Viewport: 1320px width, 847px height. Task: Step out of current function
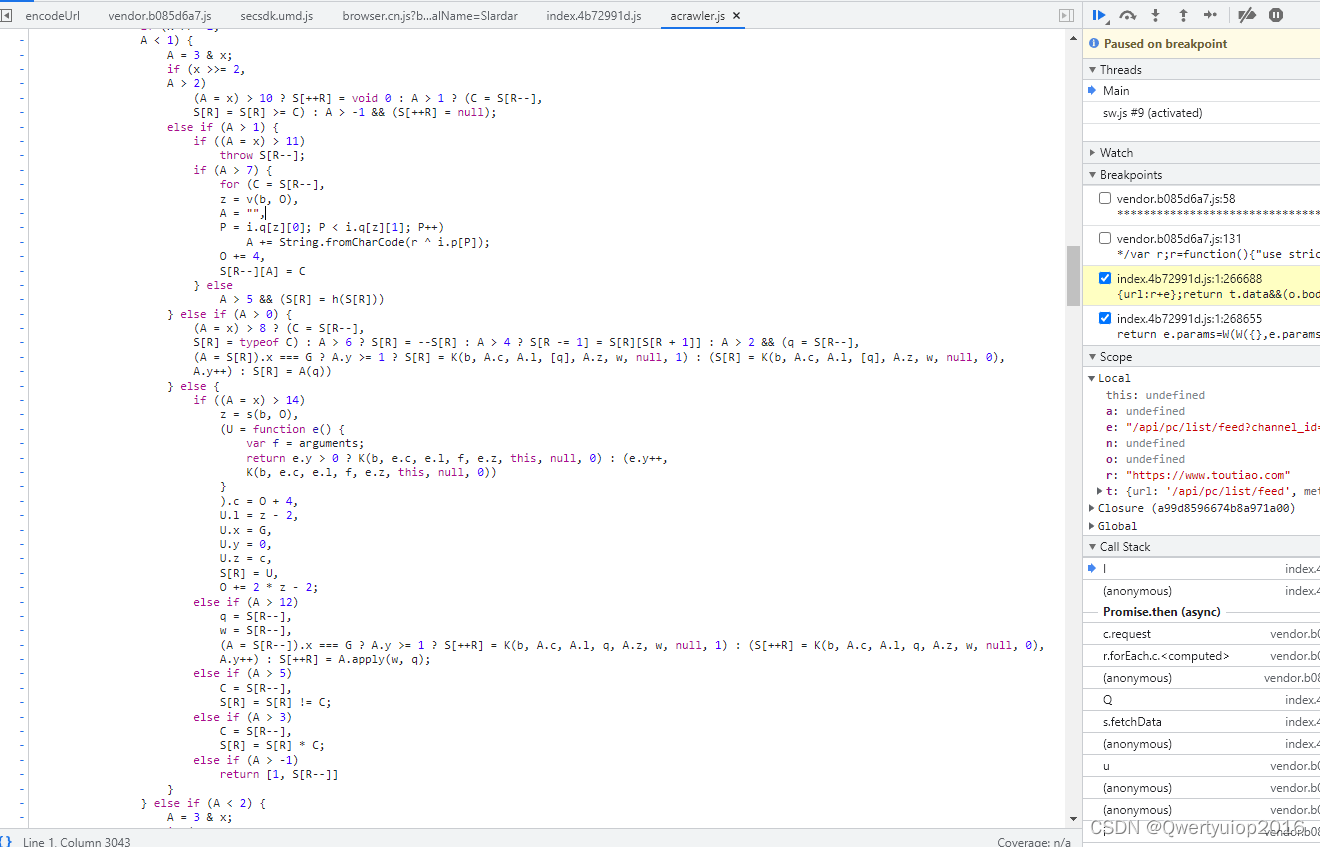[x=1183, y=15]
